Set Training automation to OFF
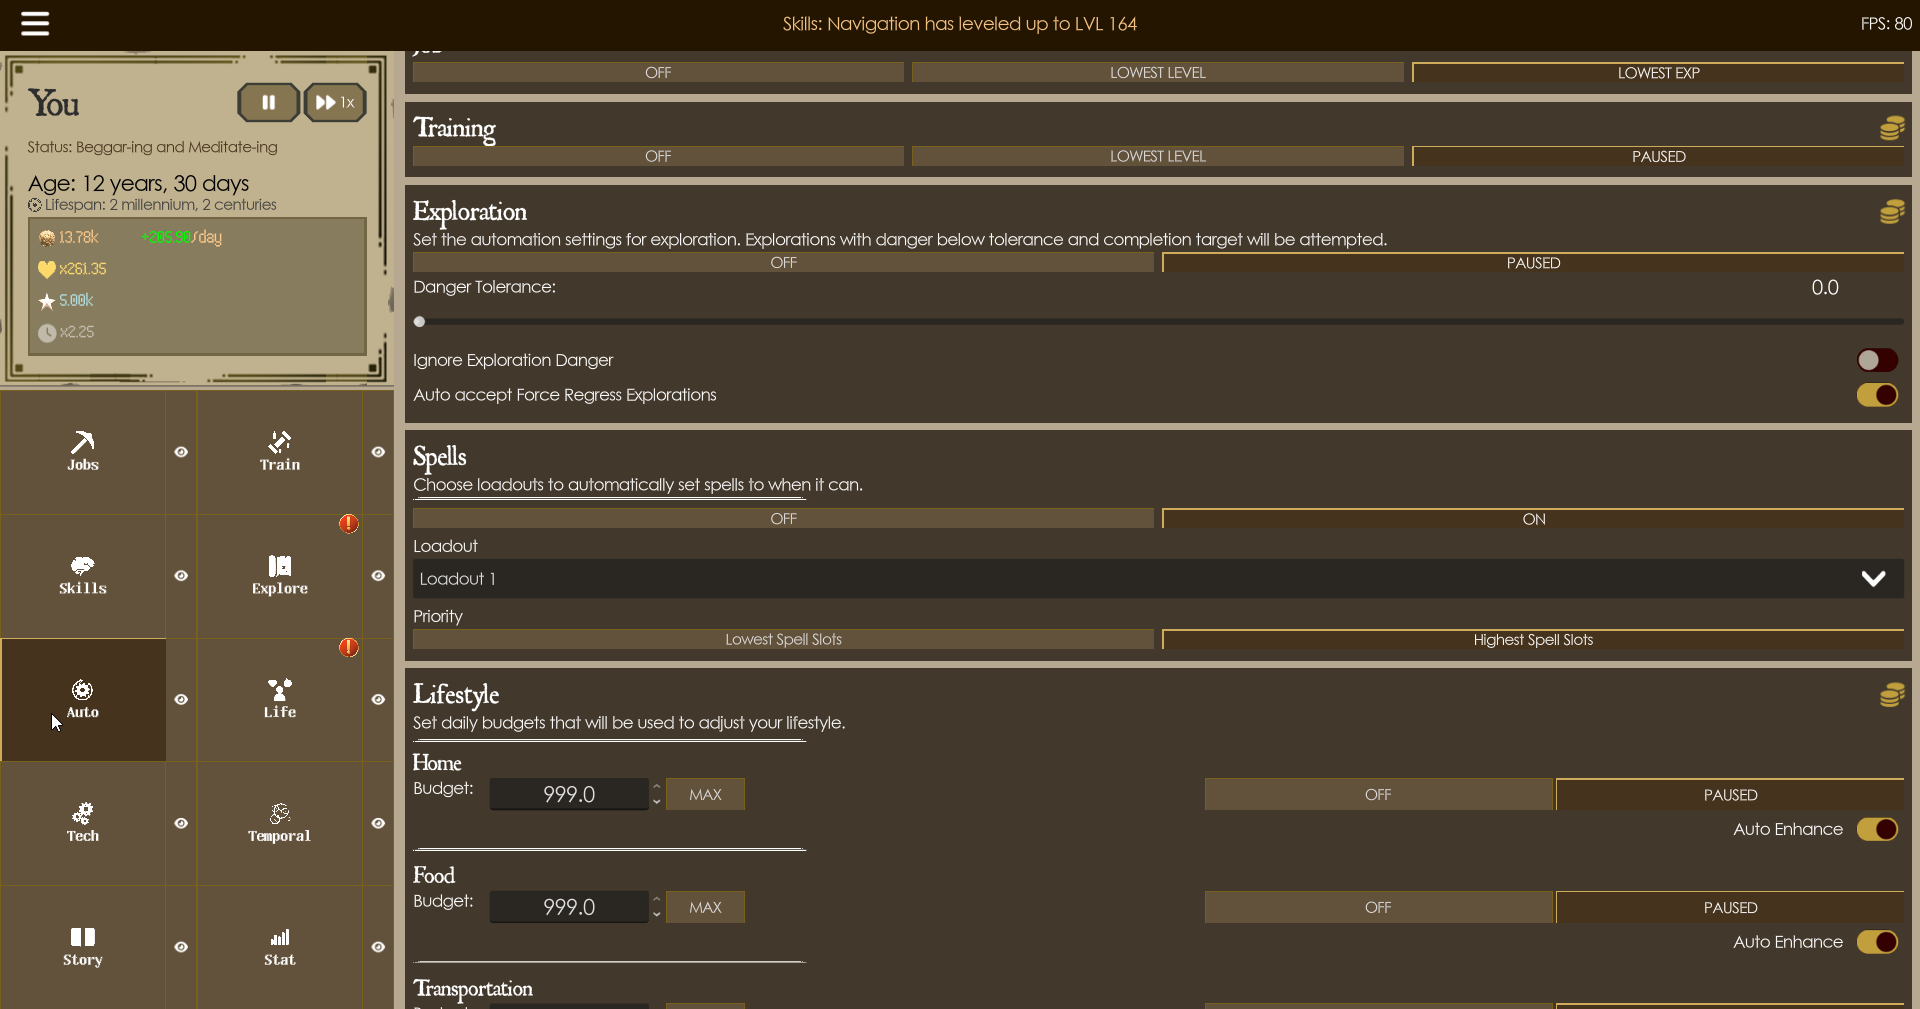1920x1009 pixels. [x=658, y=156]
